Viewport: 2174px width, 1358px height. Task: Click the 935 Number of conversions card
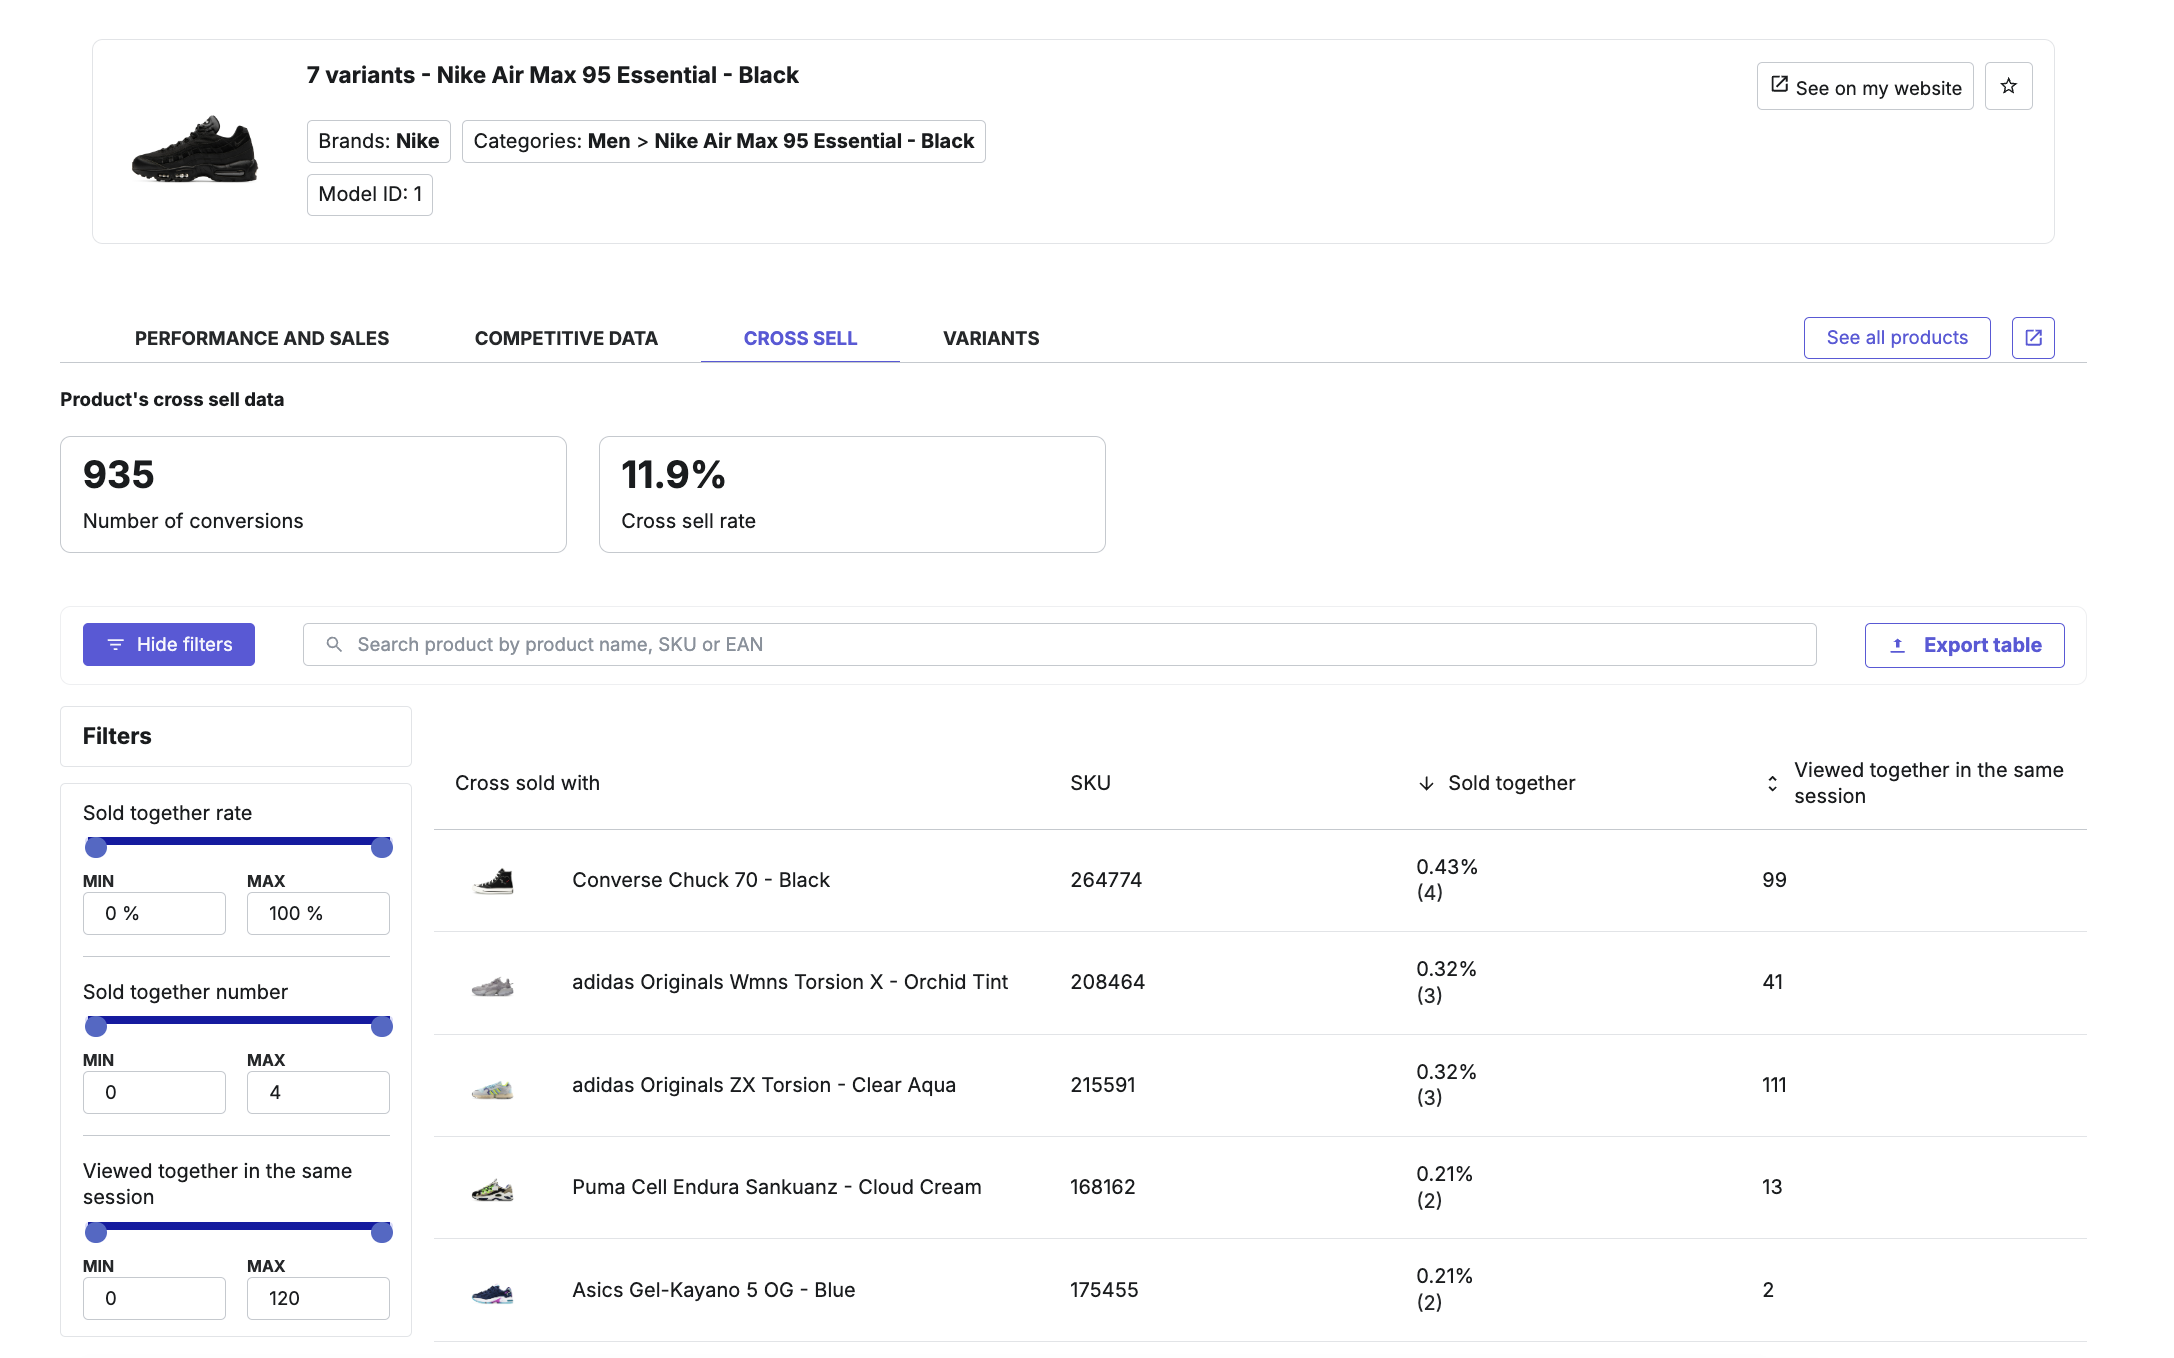coord(313,494)
